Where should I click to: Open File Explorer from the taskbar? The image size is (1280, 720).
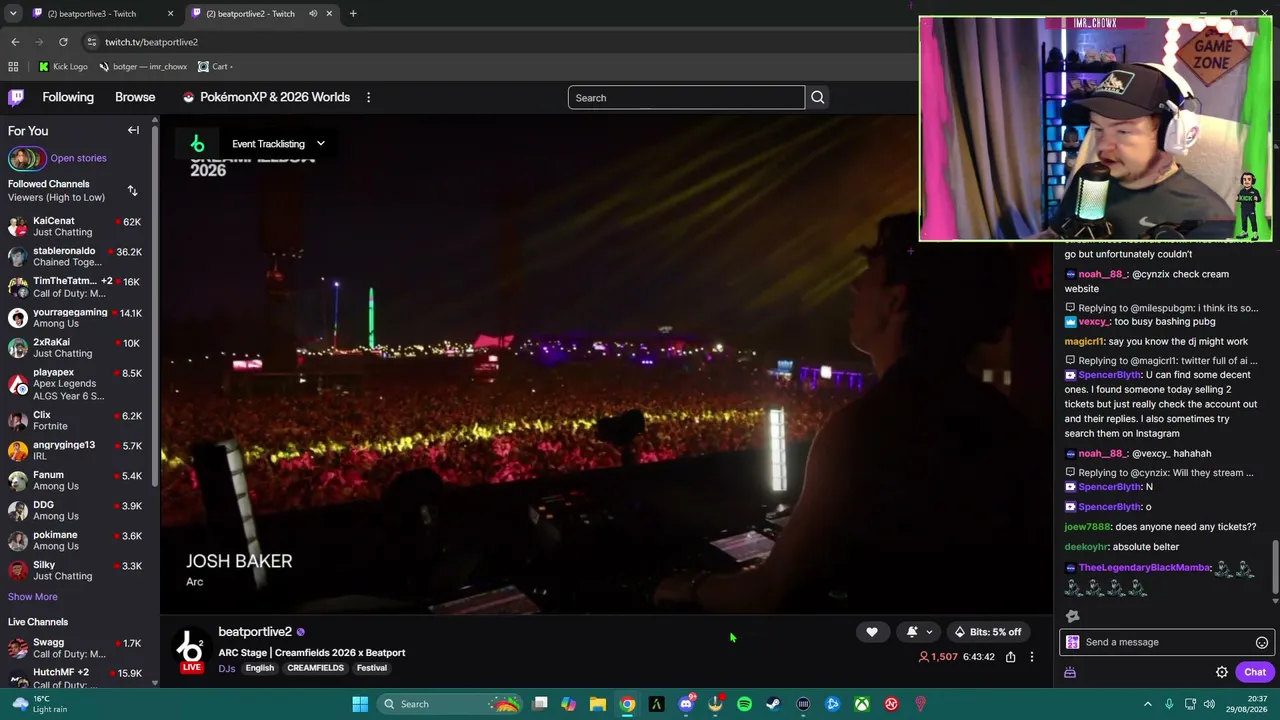(x=598, y=704)
